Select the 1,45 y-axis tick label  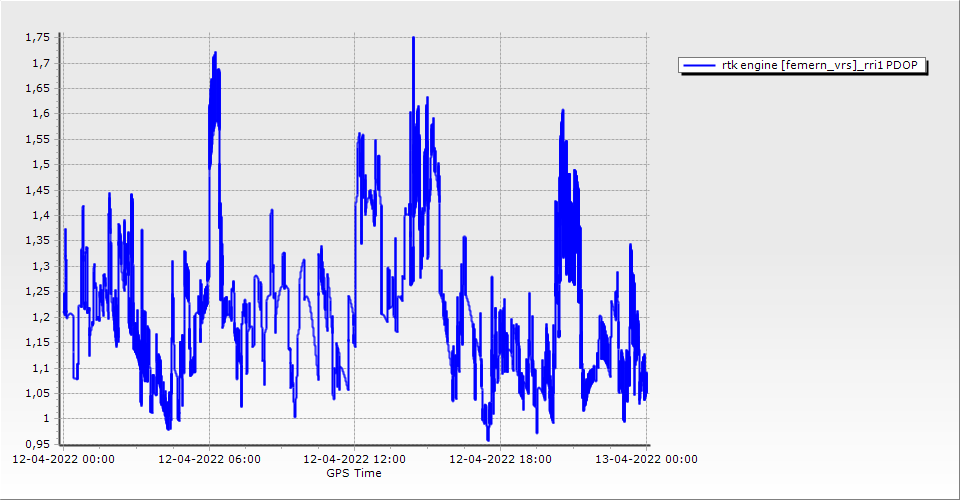pyautogui.click(x=36, y=190)
